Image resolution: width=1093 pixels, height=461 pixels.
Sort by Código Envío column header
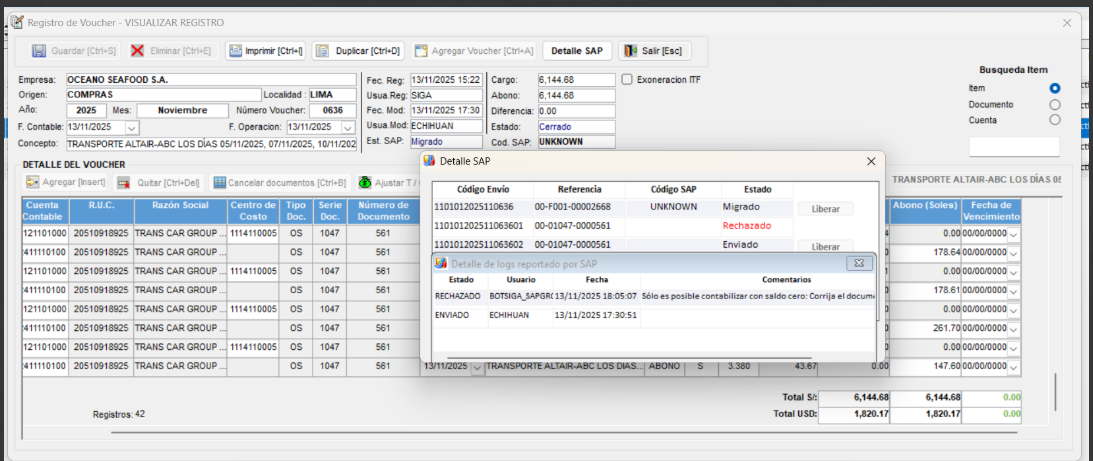coord(482,189)
